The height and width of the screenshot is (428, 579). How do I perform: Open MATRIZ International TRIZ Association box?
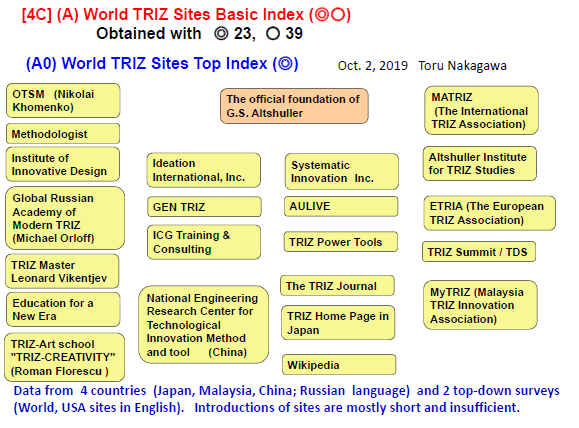coord(482,110)
